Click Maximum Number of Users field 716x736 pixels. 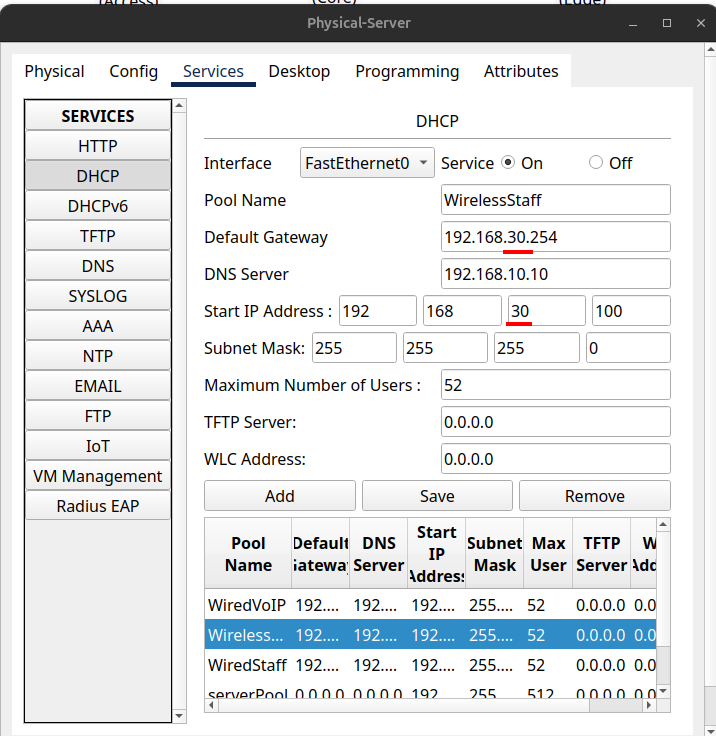tap(555, 385)
